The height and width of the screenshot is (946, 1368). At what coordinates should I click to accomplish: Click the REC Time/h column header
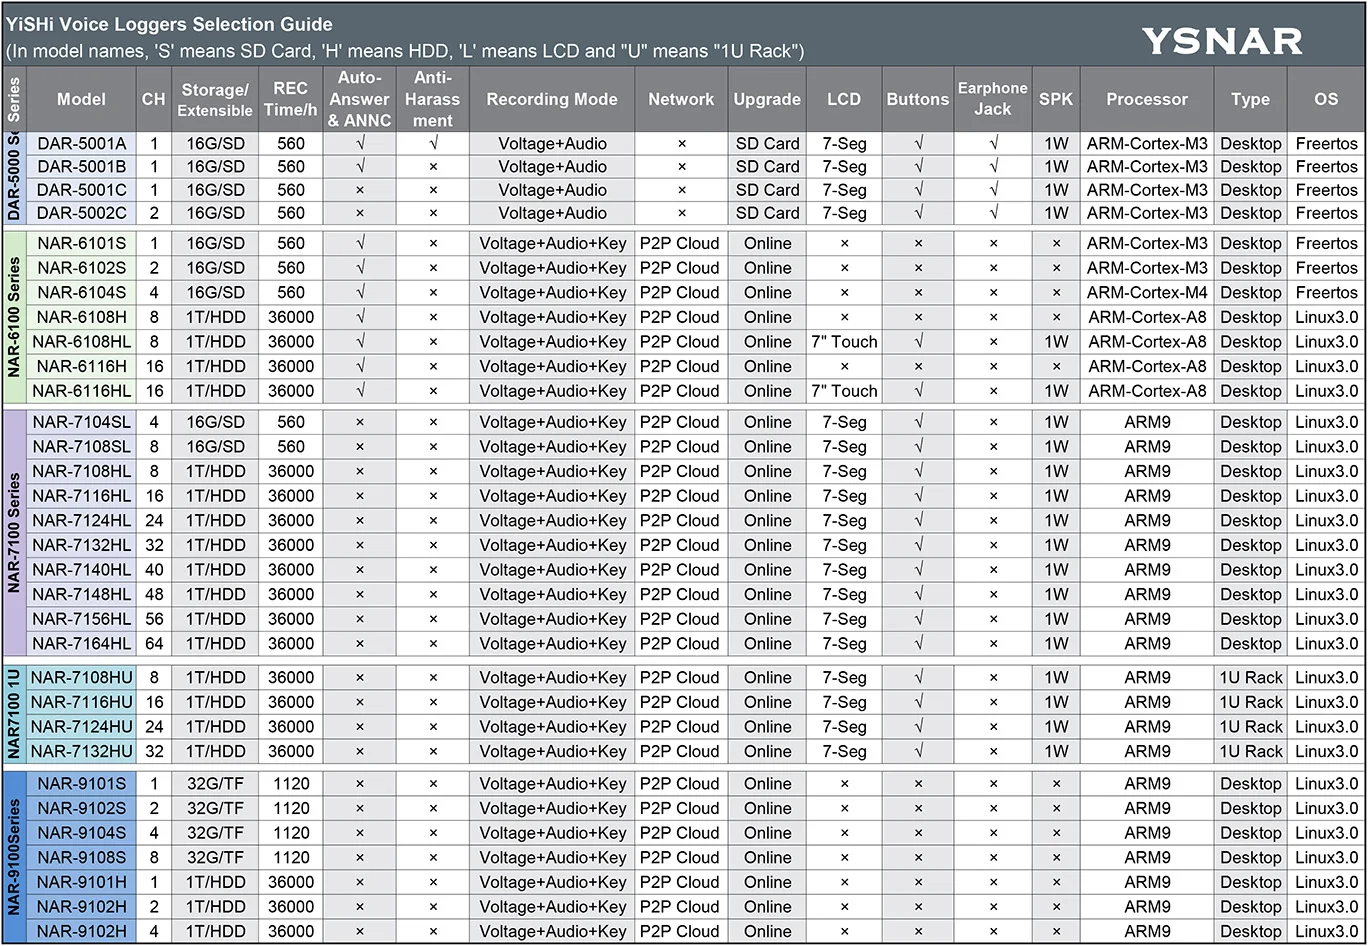(290, 99)
